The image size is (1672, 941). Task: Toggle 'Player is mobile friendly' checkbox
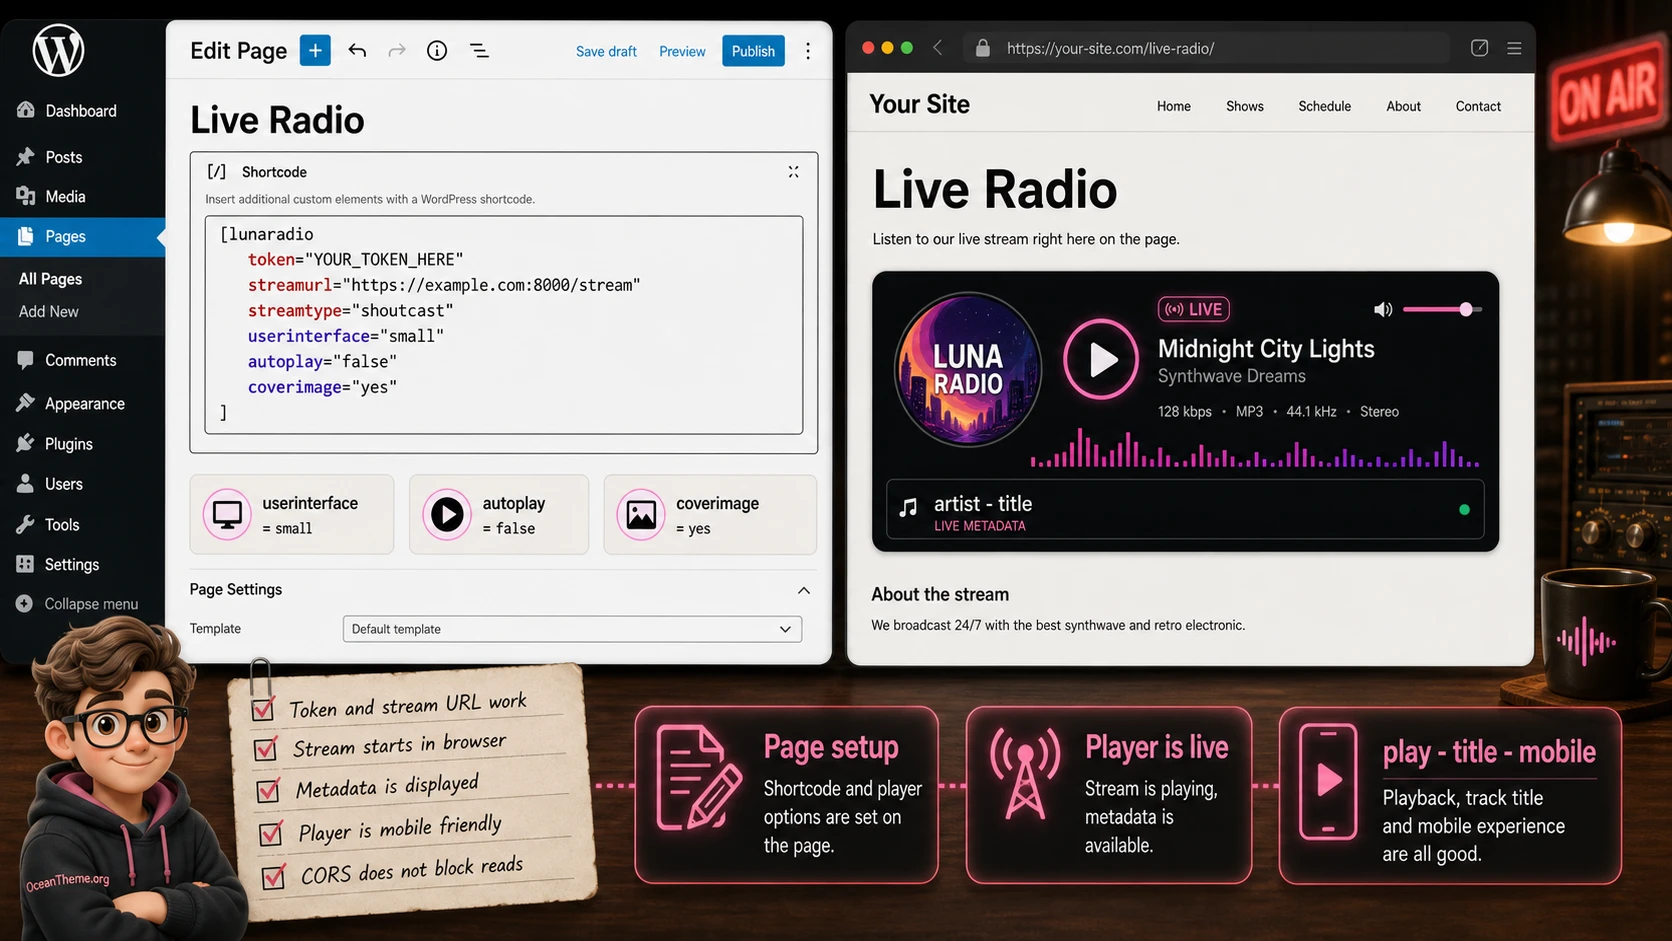270,833
